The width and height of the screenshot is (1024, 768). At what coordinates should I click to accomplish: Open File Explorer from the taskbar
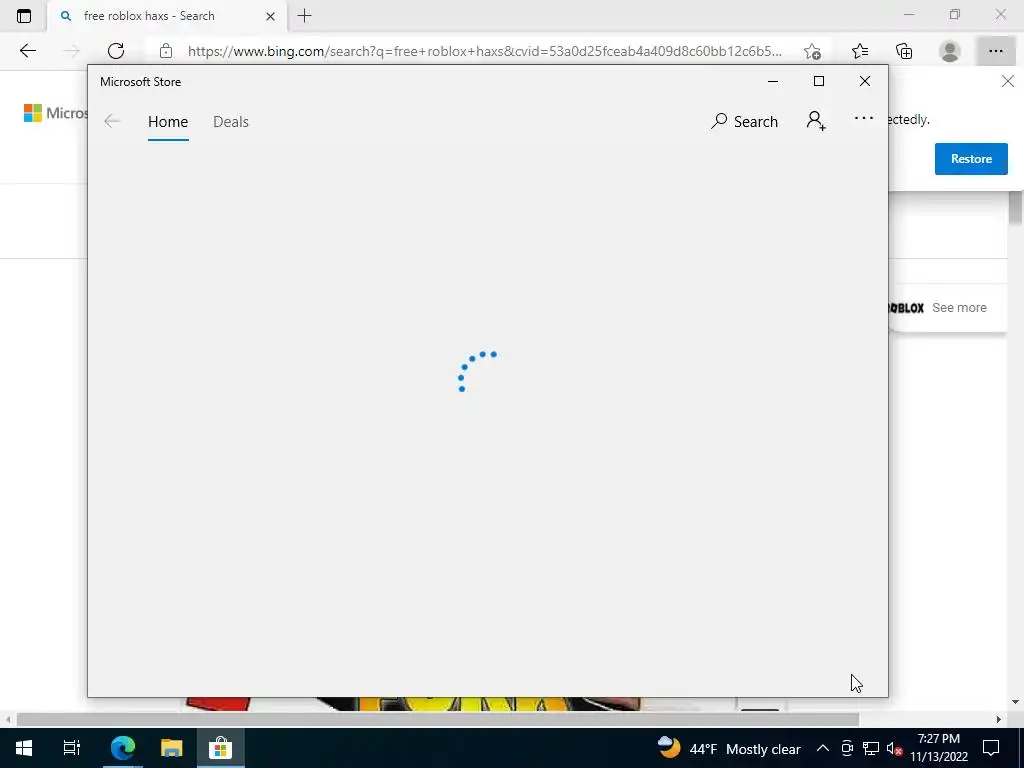click(171, 748)
